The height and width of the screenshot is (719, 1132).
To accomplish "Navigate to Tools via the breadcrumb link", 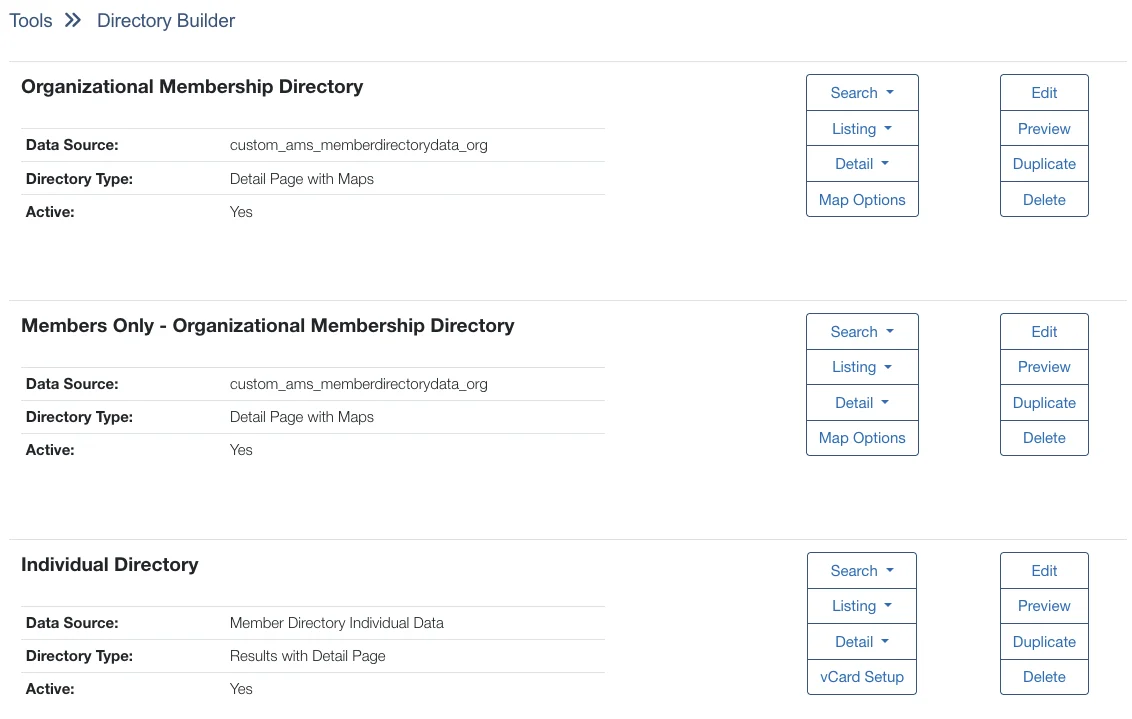I will tap(30, 20).
